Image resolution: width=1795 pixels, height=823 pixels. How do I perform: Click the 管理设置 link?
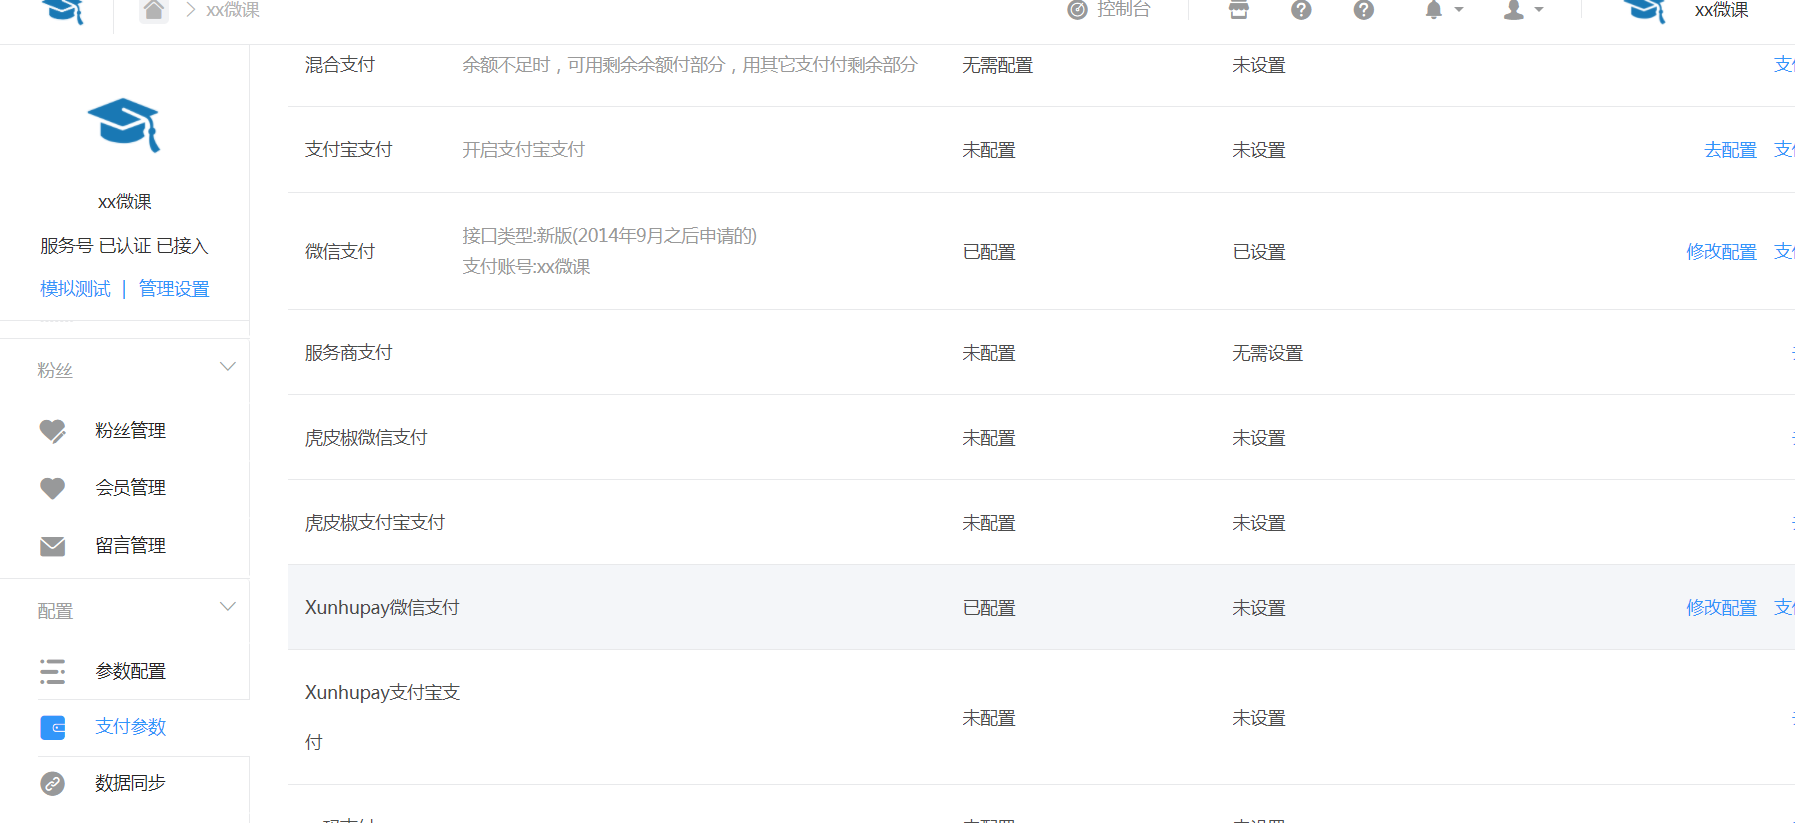tap(174, 289)
